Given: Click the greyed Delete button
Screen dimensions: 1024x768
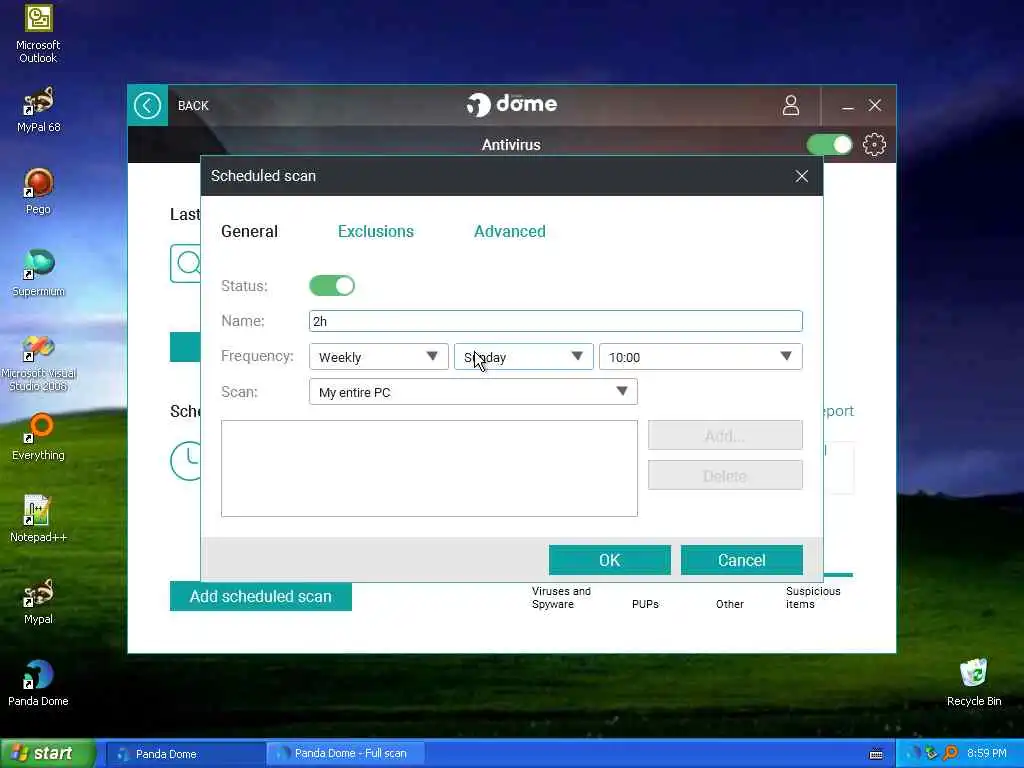Looking at the screenshot, I should click(x=725, y=475).
